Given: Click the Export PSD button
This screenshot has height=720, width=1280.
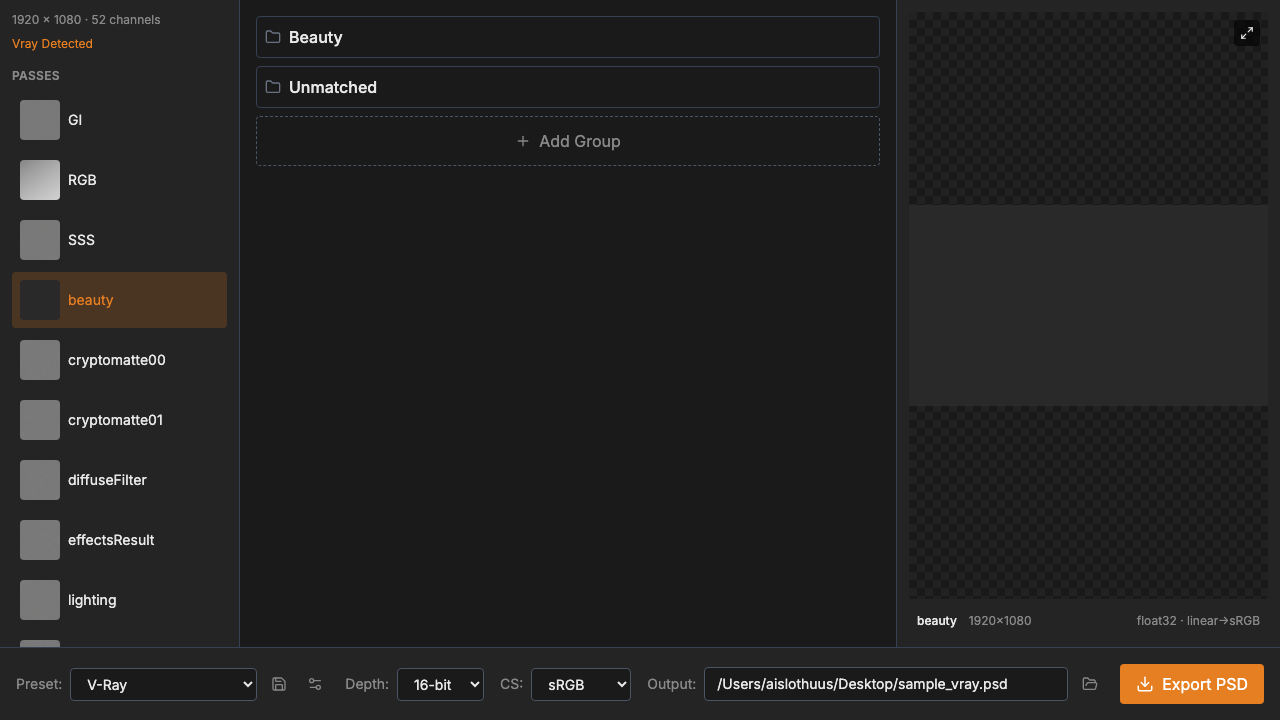Looking at the screenshot, I should (1191, 684).
